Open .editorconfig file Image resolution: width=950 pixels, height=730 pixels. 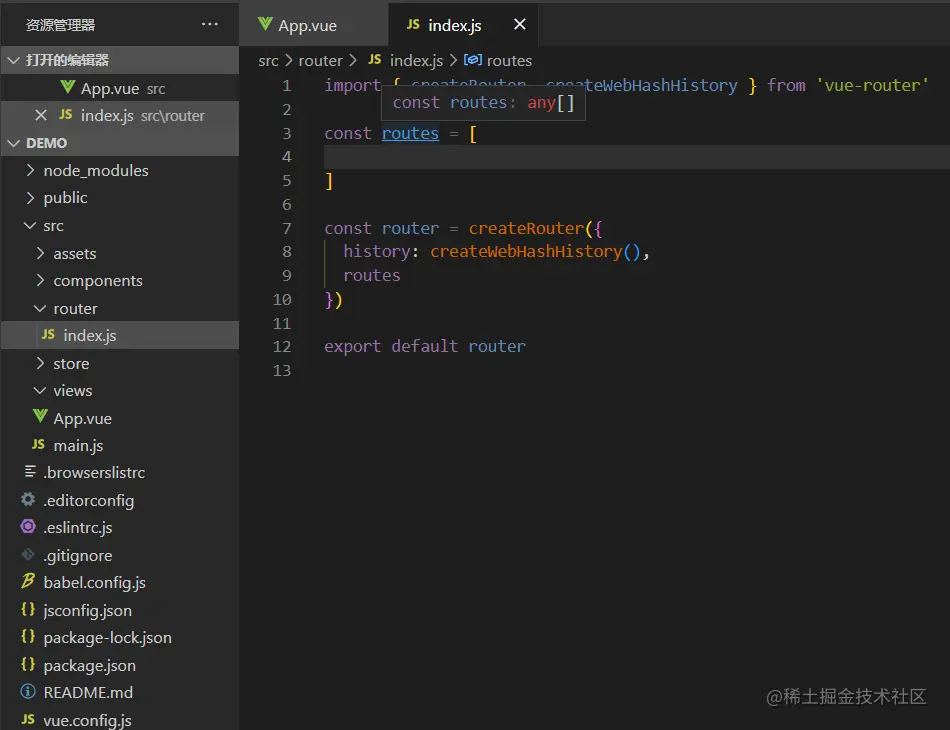[x=119, y=500]
